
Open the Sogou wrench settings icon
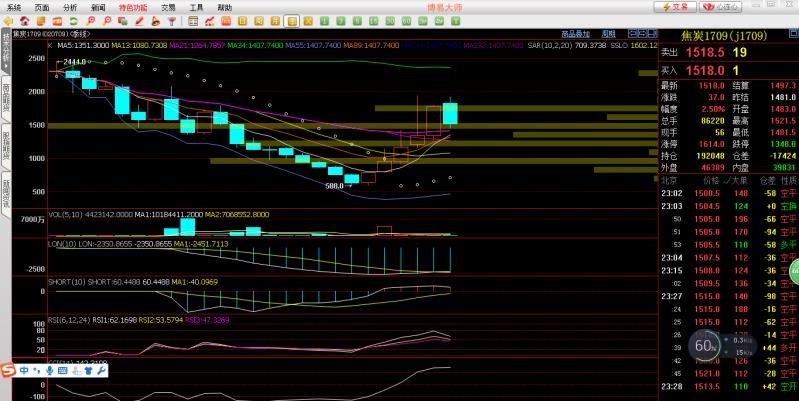point(101,371)
